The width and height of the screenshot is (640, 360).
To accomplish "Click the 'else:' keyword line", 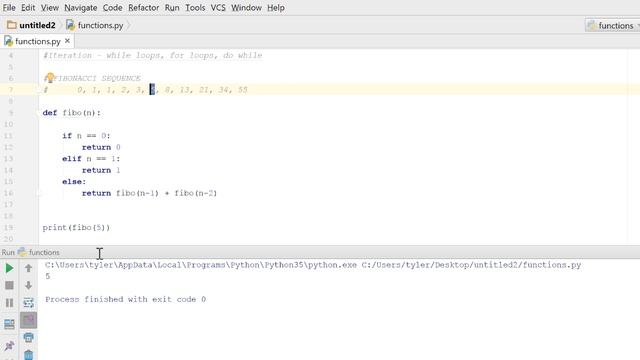I will (x=74, y=182).
